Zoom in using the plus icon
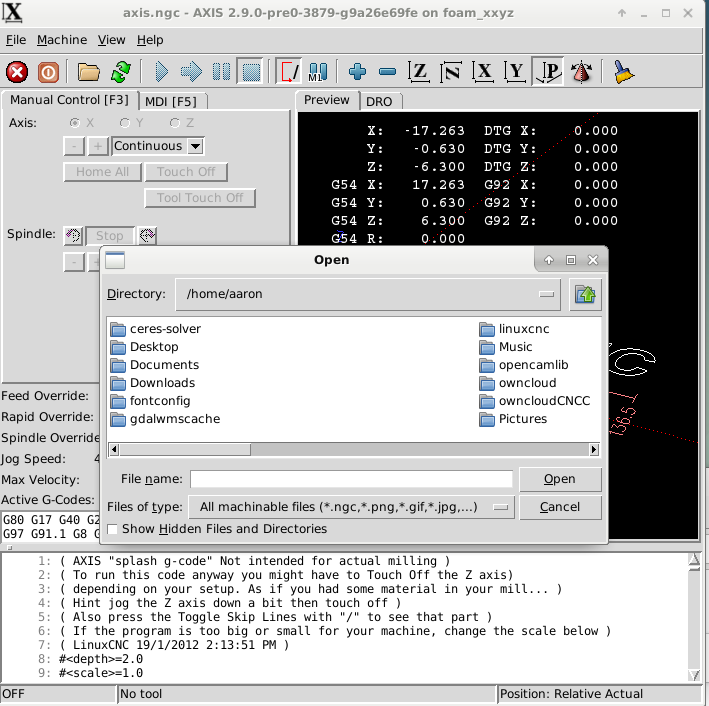 tap(357, 72)
